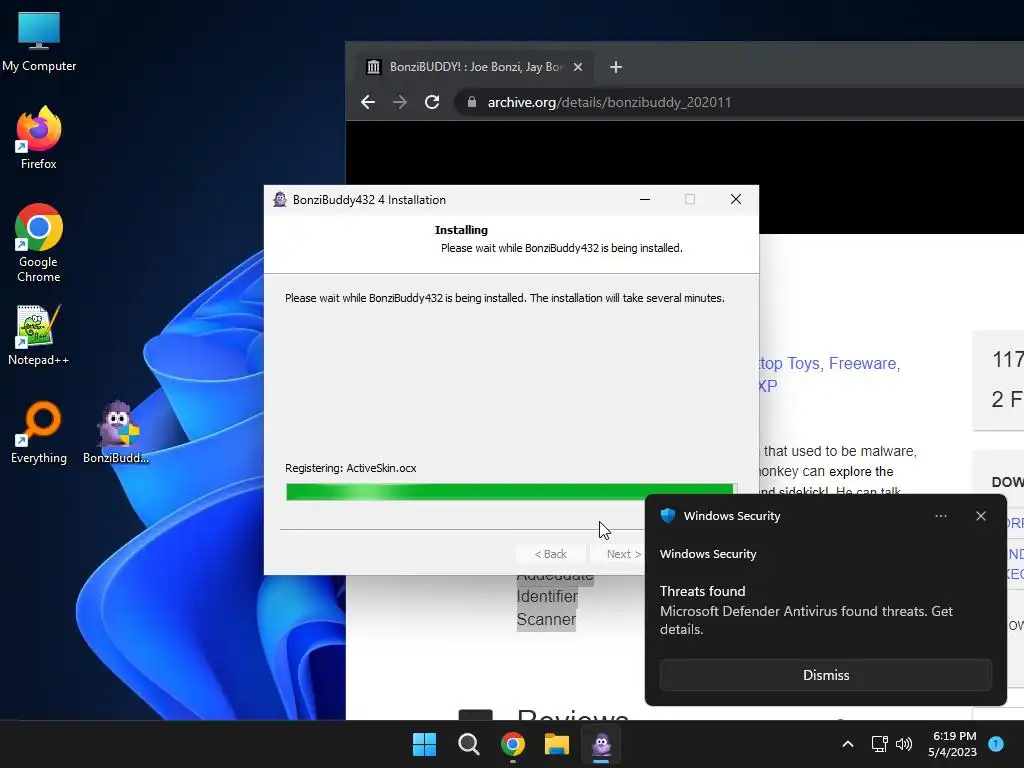Open the My Computer desktop icon
Screen dimensions: 1024x768
pyautogui.click(x=39, y=42)
